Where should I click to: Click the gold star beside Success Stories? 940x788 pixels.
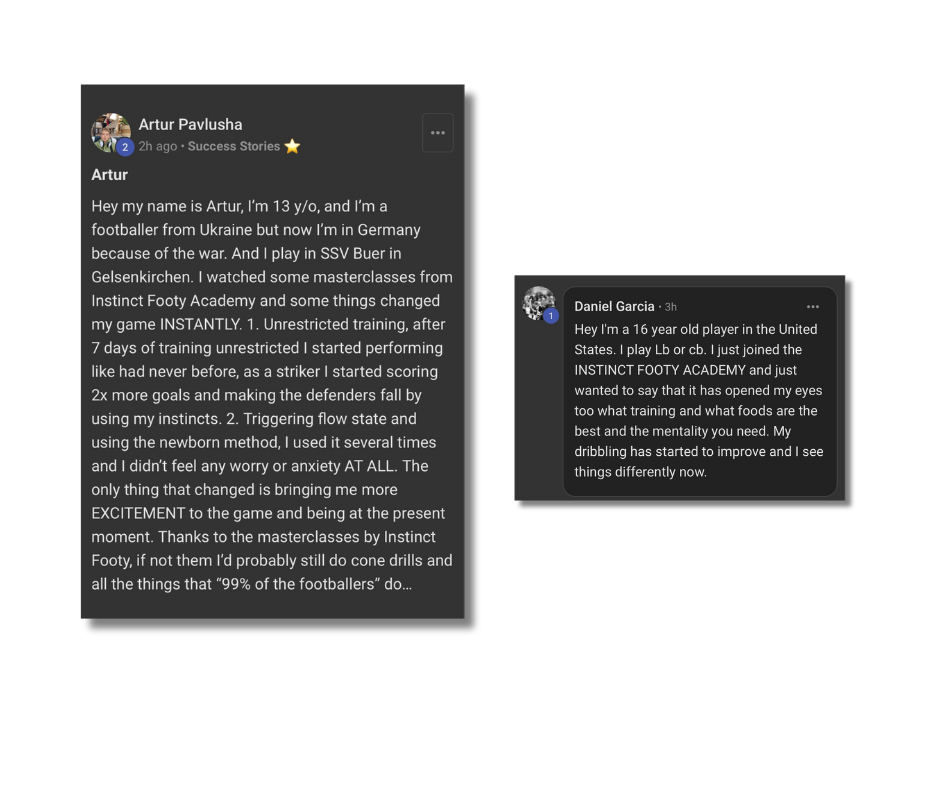tap(292, 146)
